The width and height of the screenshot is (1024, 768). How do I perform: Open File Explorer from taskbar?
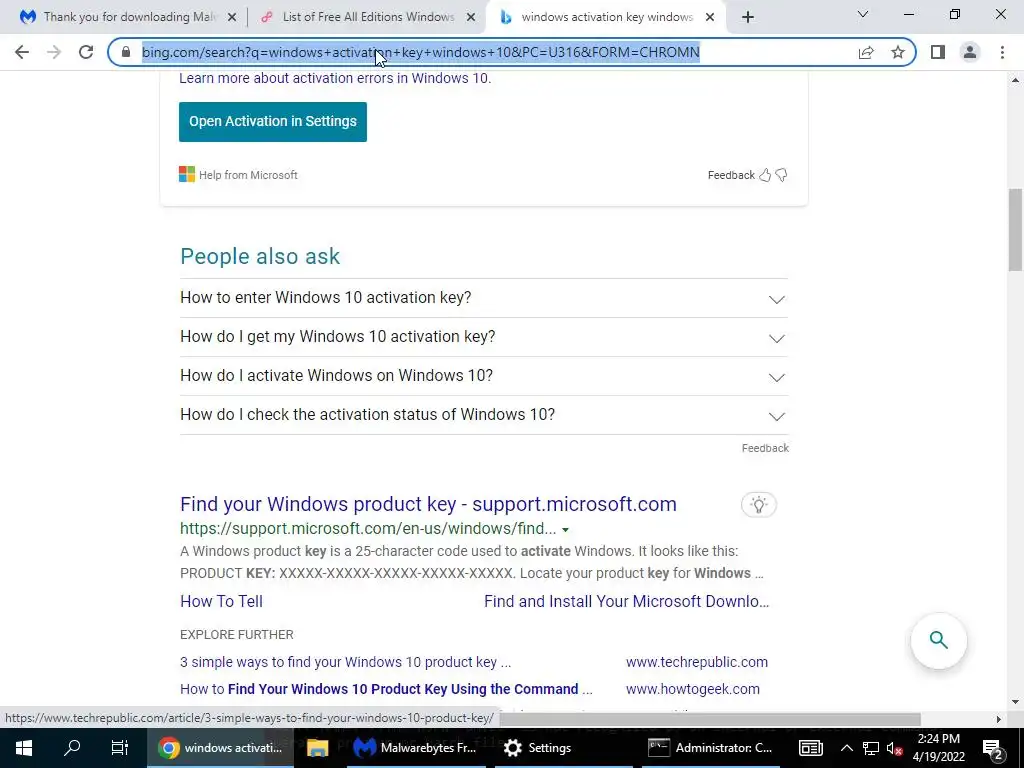[317, 748]
